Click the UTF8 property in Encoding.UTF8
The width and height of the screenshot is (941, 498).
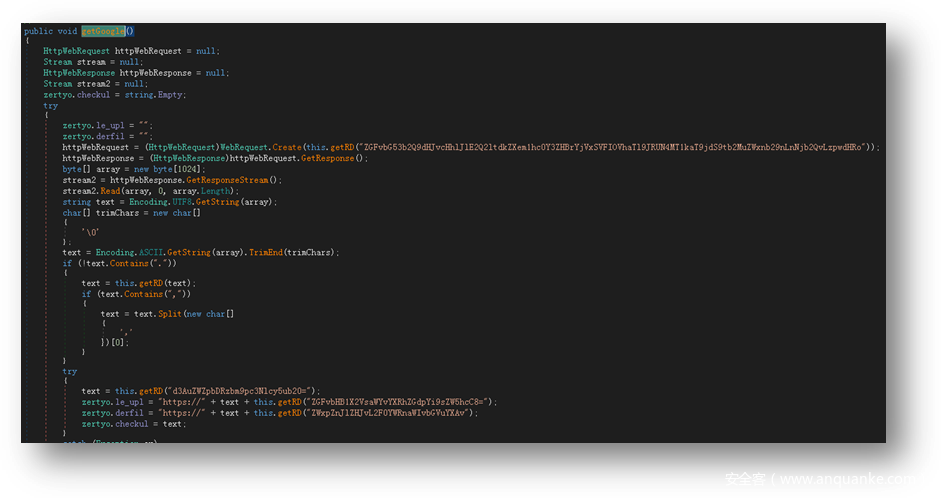click(x=183, y=202)
